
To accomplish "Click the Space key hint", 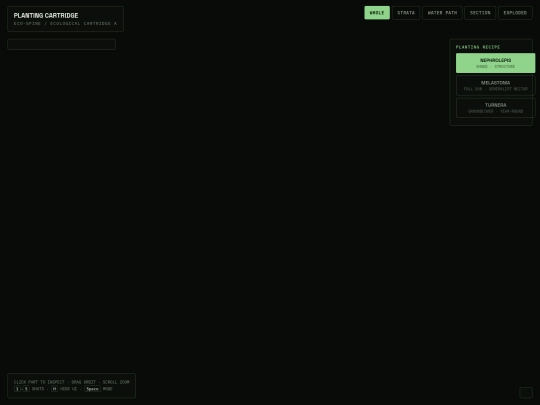I will click(92, 389).
